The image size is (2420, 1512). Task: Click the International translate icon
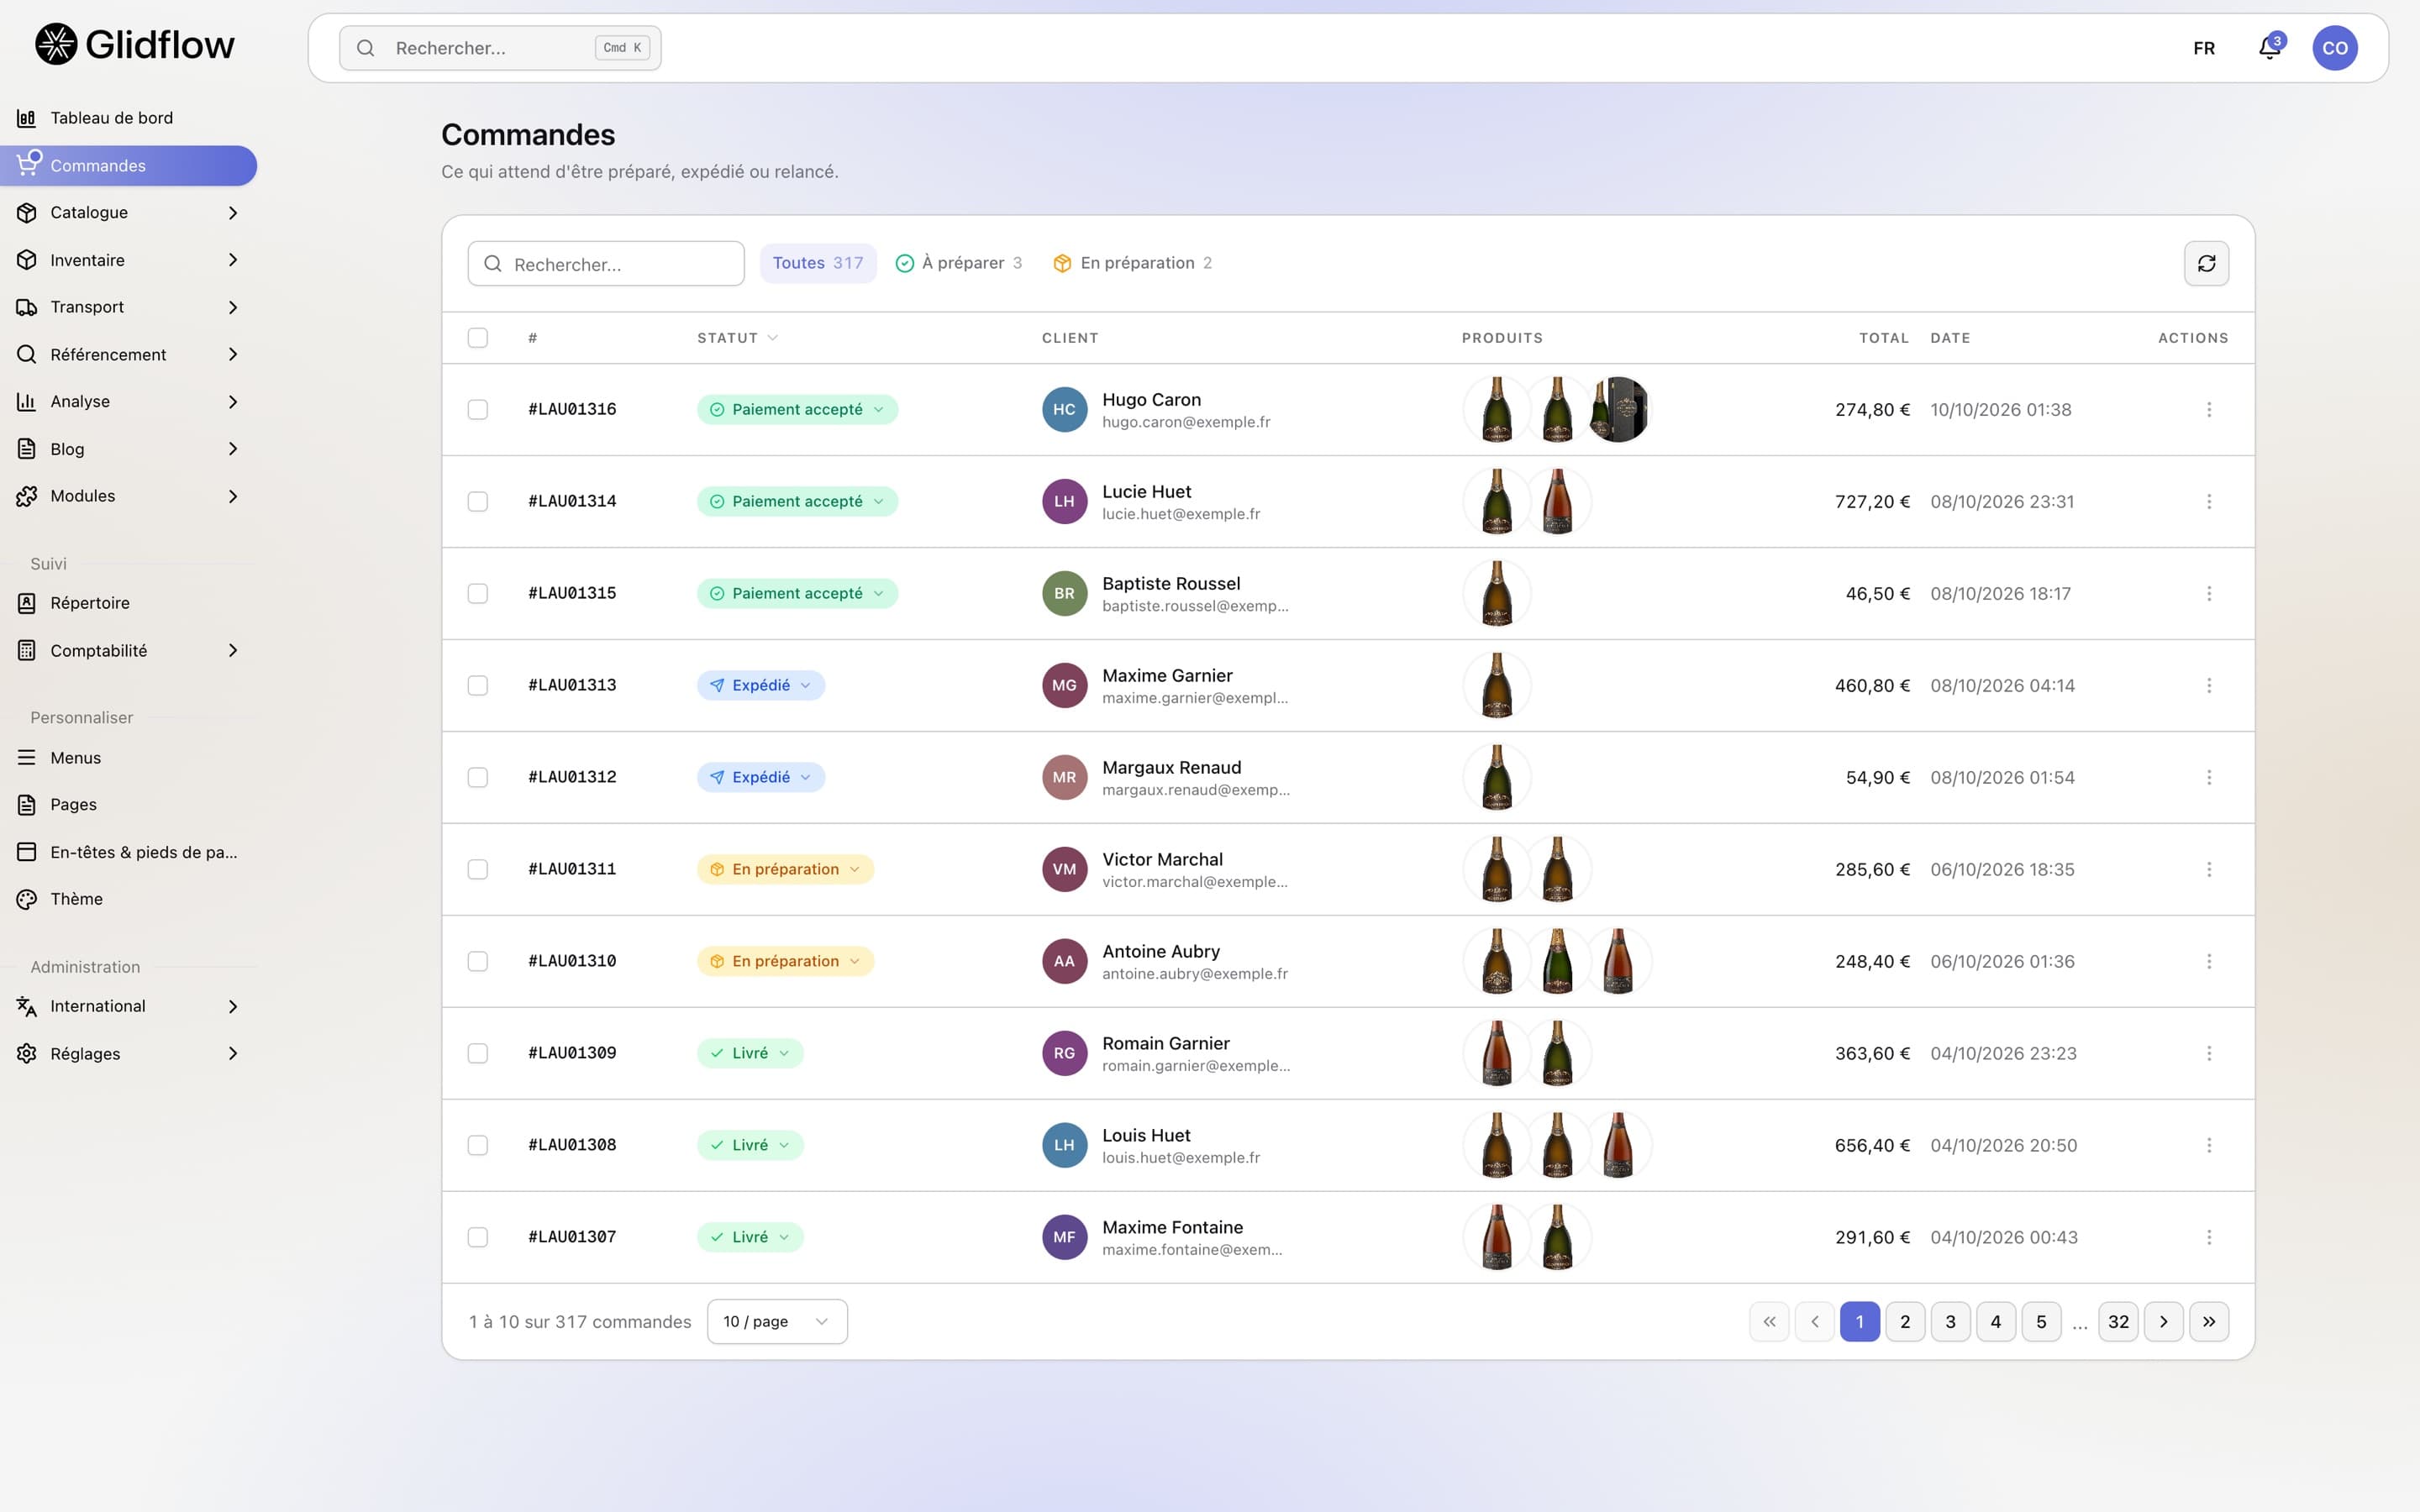27,1006
